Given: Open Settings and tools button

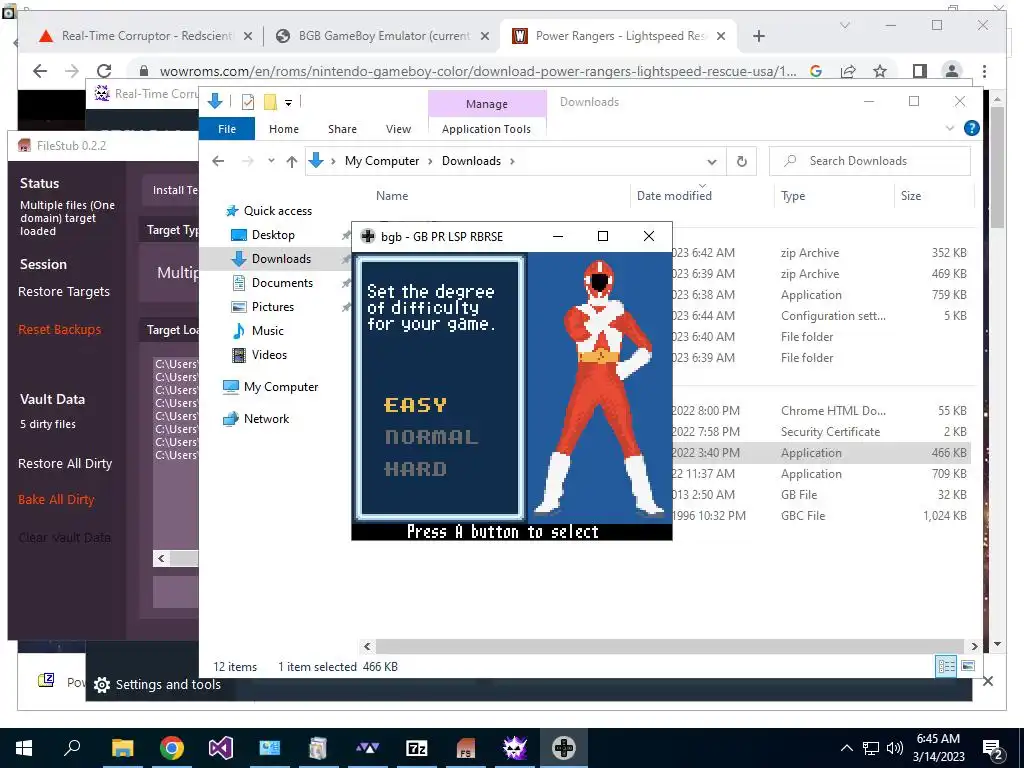Looking at the screenshot, I should point(157,684).
